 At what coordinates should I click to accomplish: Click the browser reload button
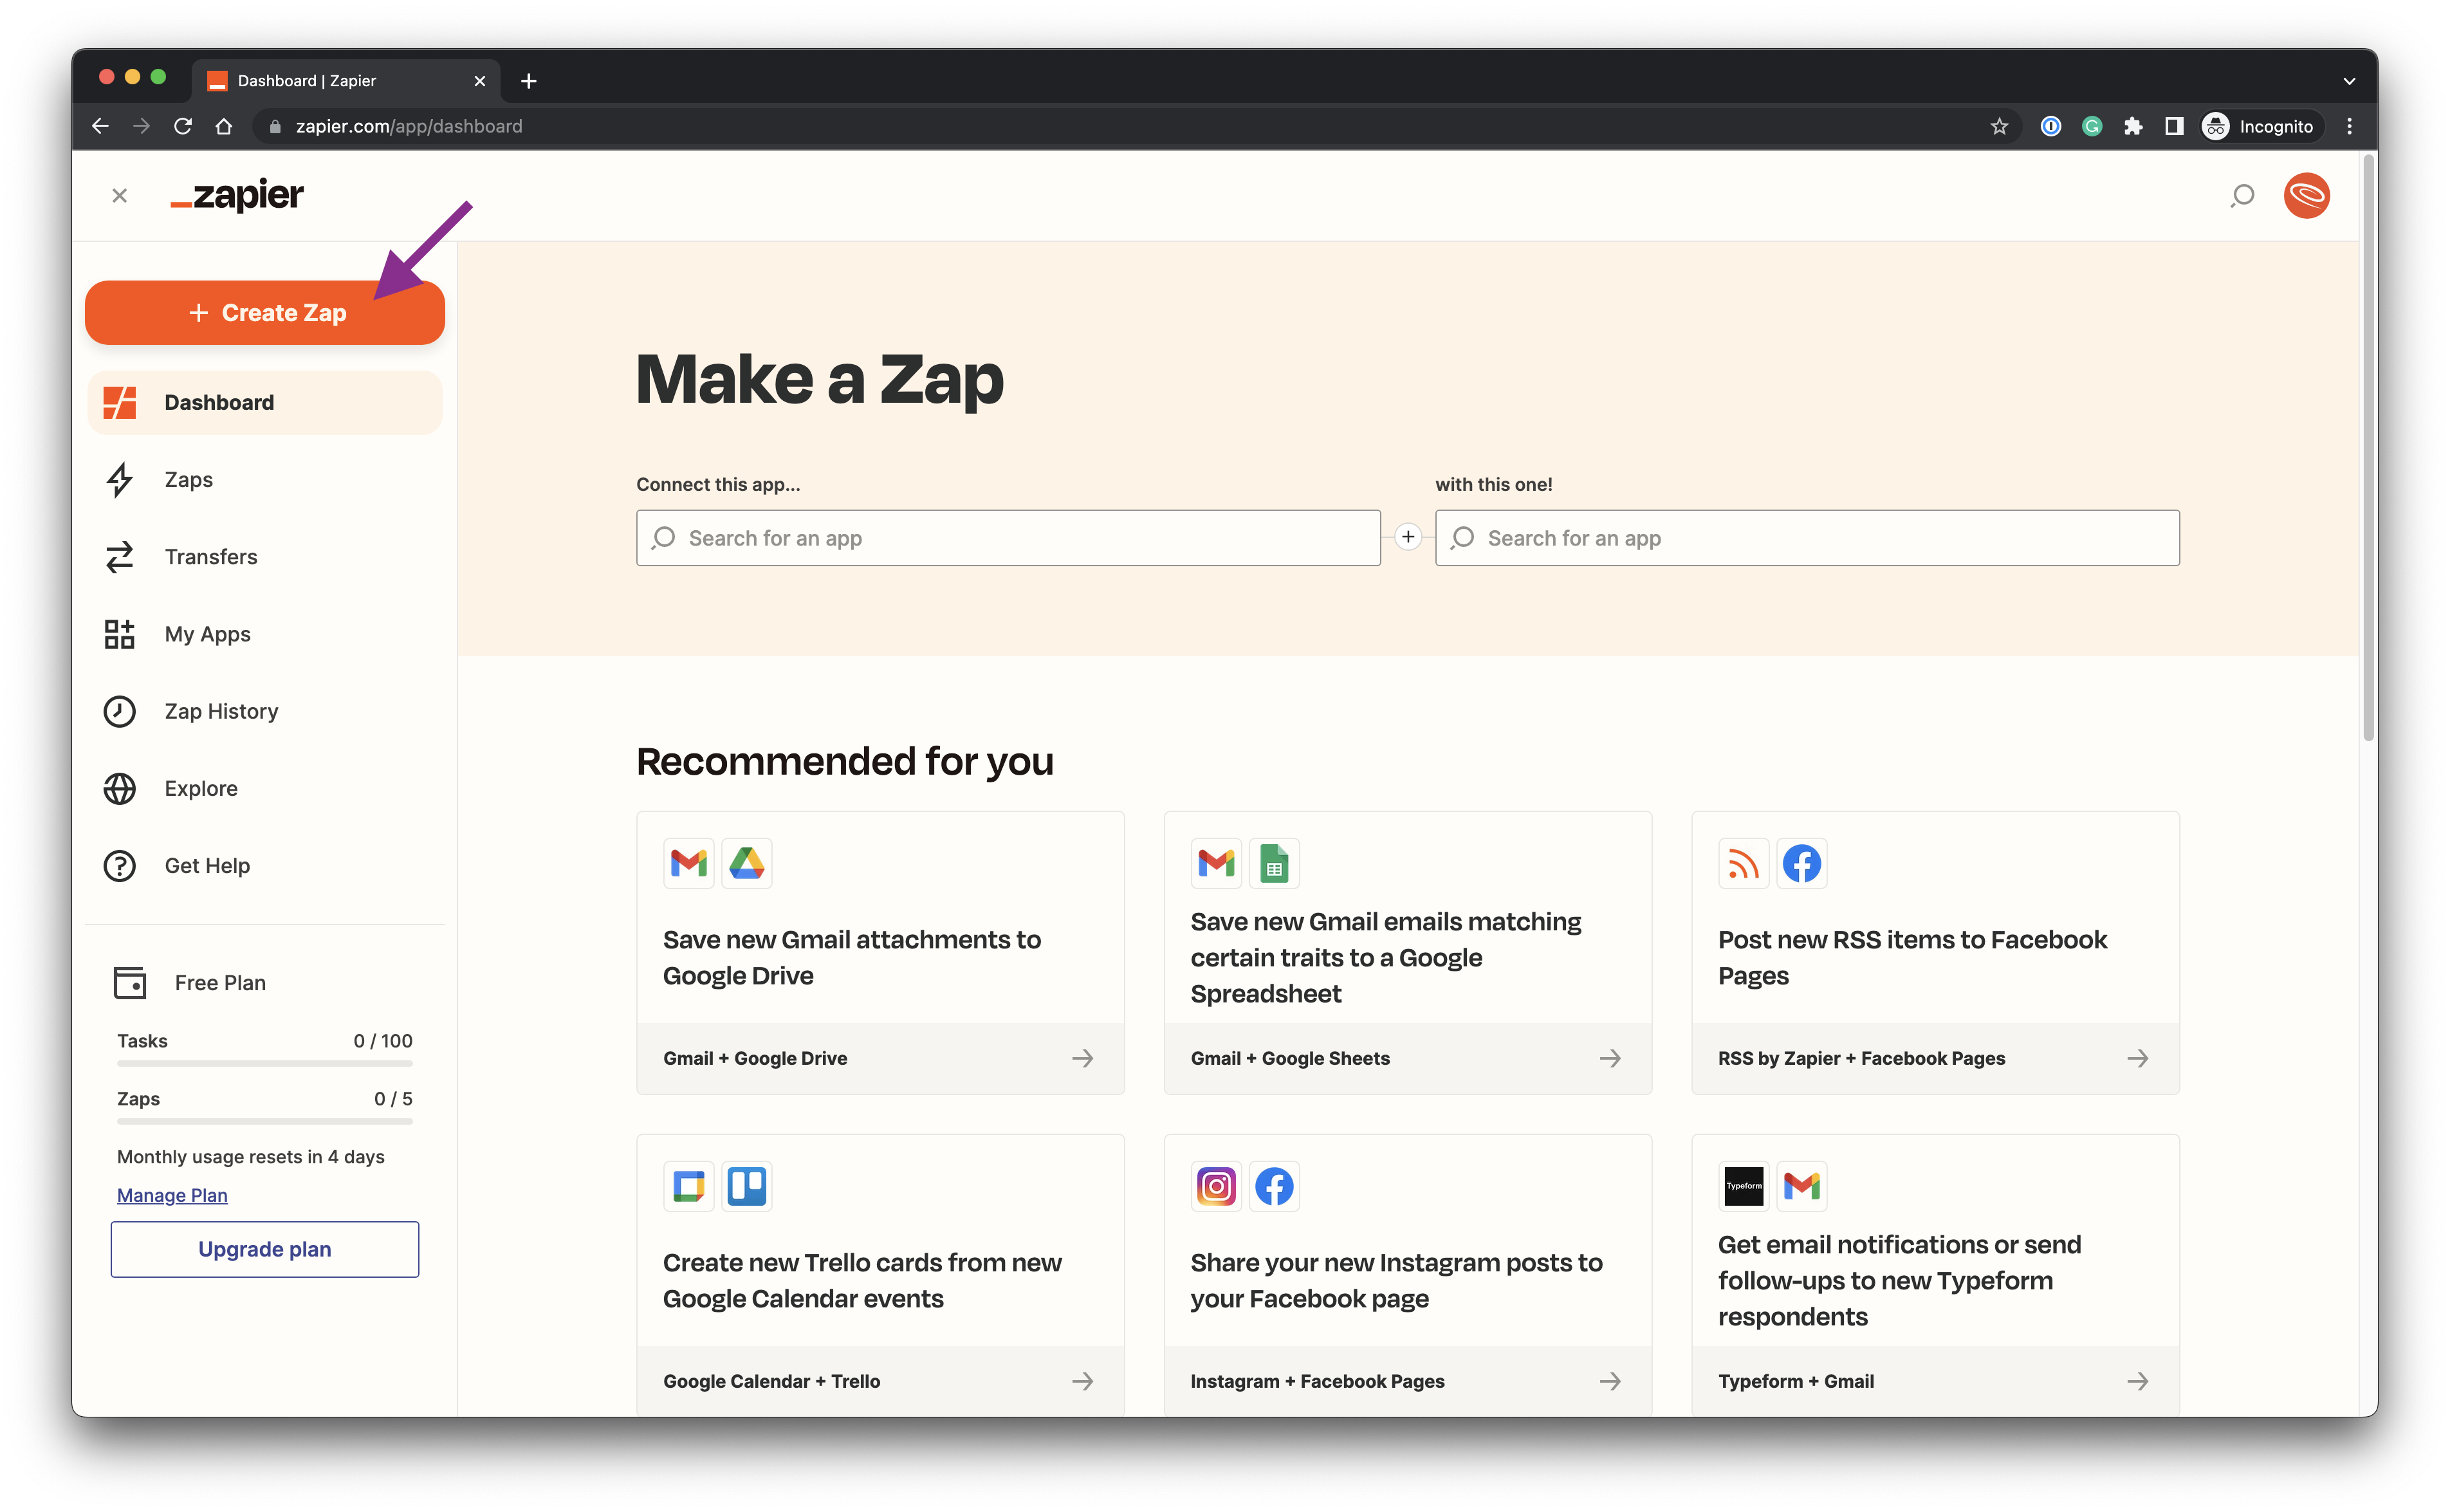[183, 126]
